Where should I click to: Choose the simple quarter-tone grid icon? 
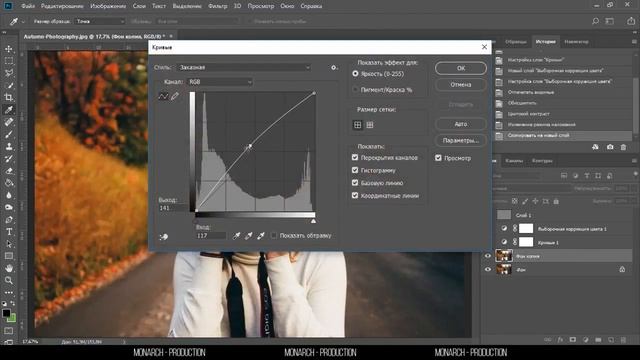(x=358, y=125)
